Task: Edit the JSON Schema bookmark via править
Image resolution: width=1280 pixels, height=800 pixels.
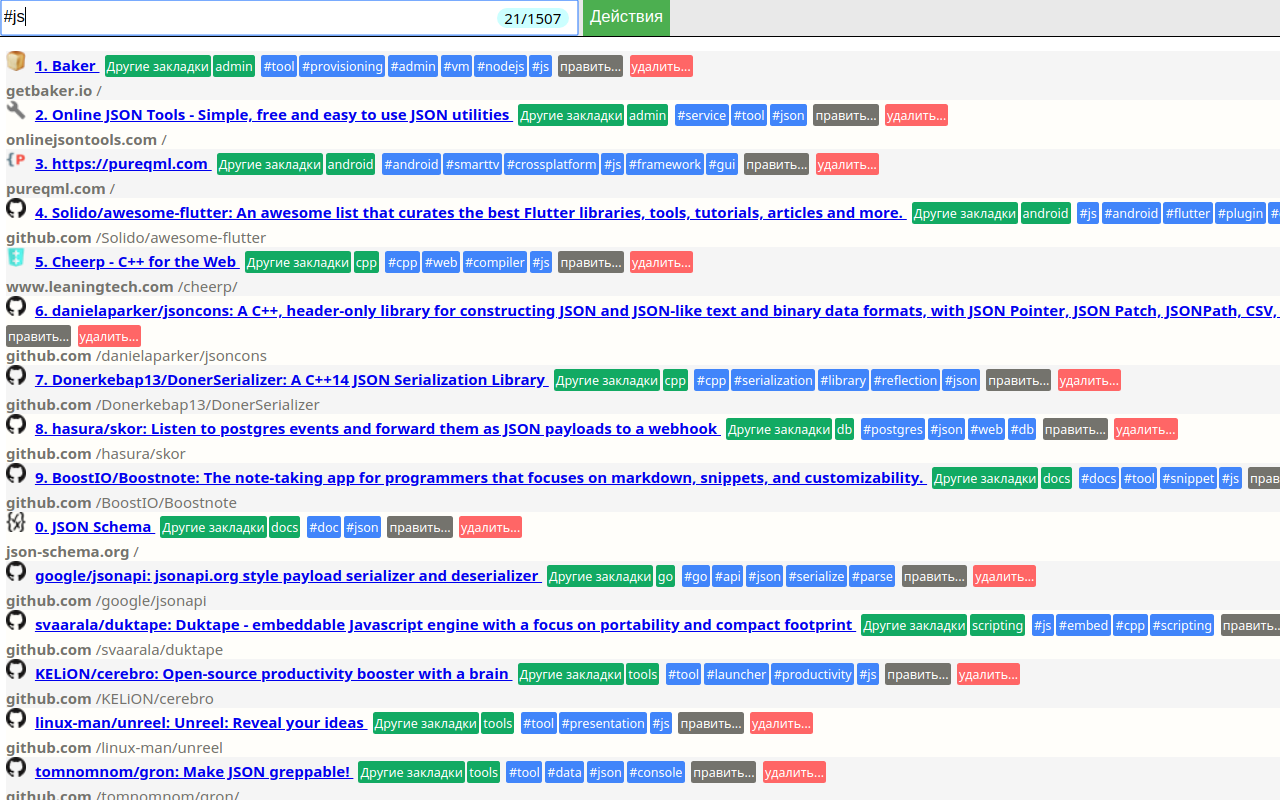Action: coord(420,527)
